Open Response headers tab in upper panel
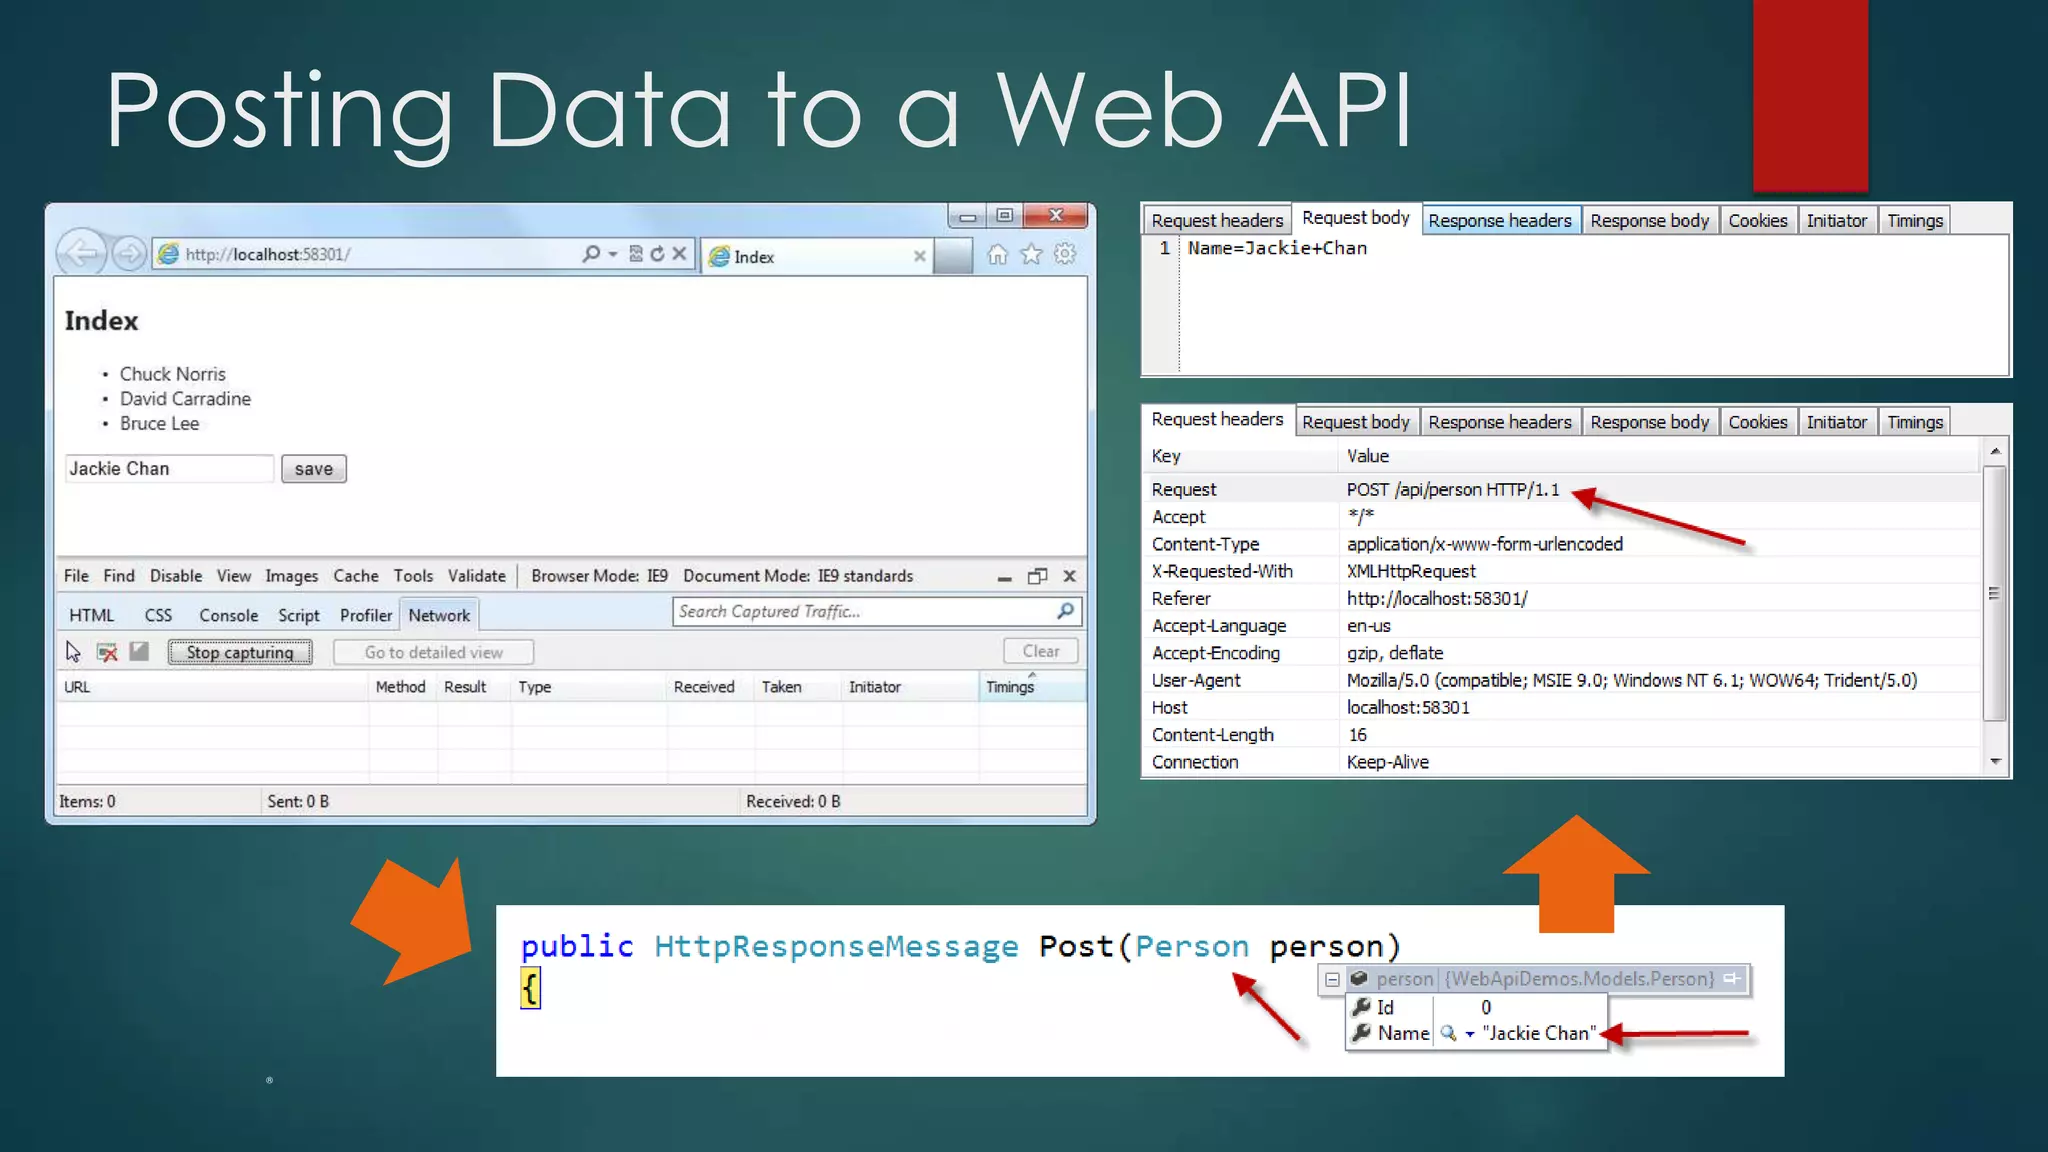 pyautogui.click(x=1500, y=220)
